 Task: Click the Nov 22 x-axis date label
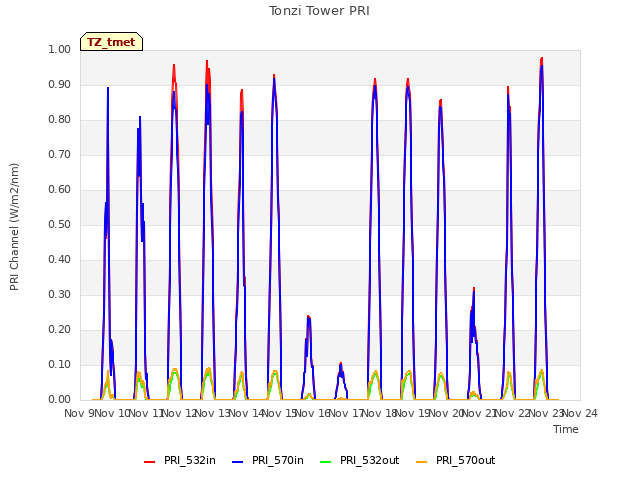point(513,413)
